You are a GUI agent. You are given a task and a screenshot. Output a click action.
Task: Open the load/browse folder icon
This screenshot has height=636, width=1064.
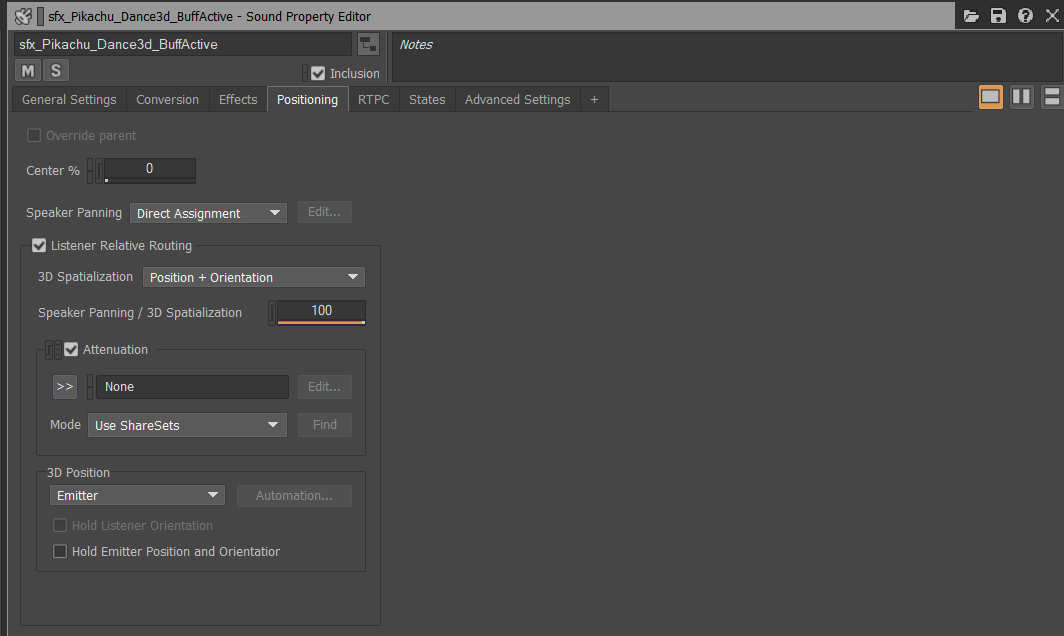tap(971, 16)
